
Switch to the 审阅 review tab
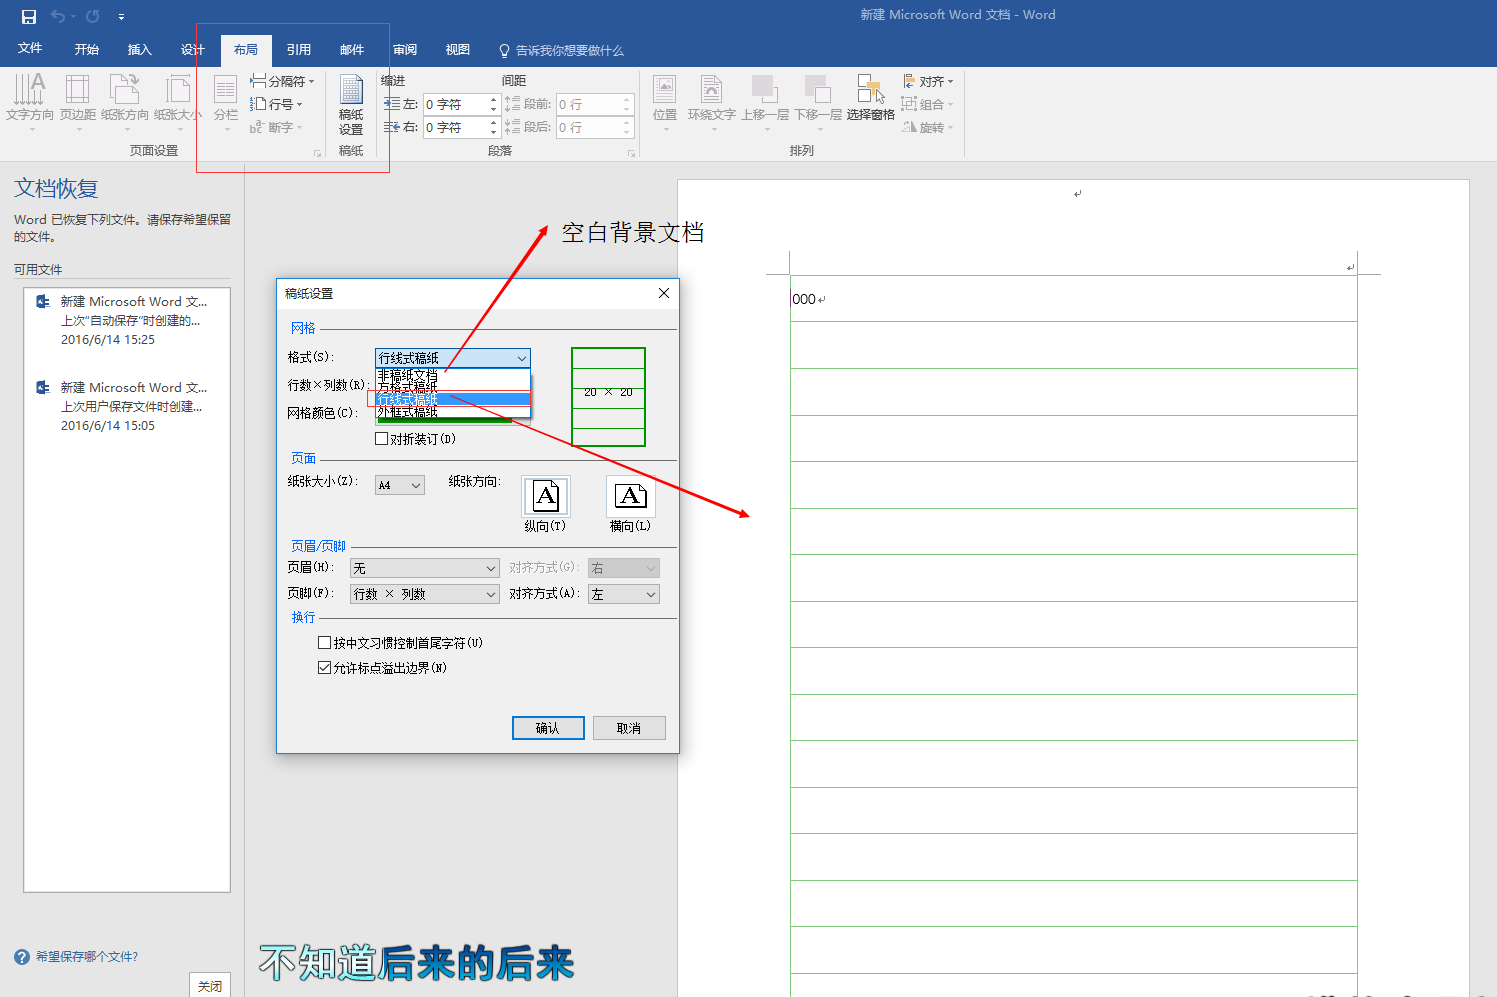pyautogui.click(x=405, y=49)
